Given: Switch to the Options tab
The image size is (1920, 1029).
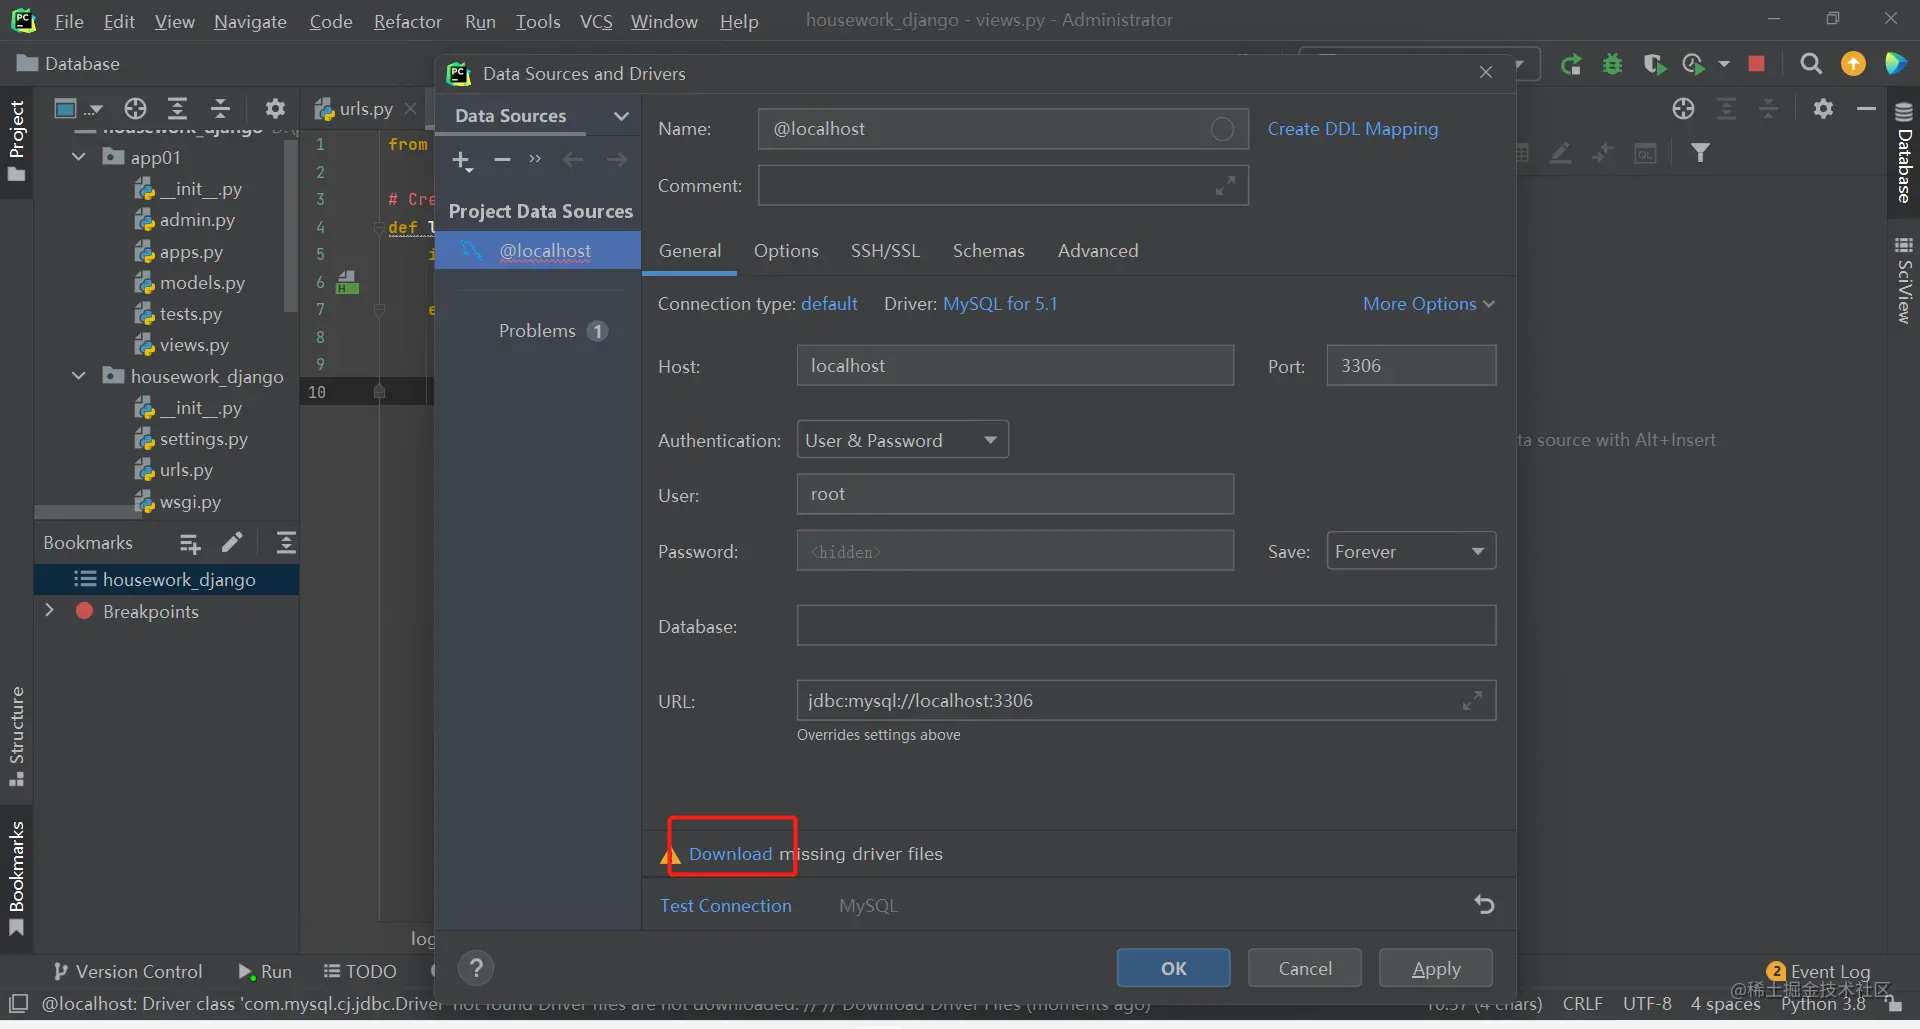Looking at the screenshot, I should pyautogui.click(x=786, y=251).
